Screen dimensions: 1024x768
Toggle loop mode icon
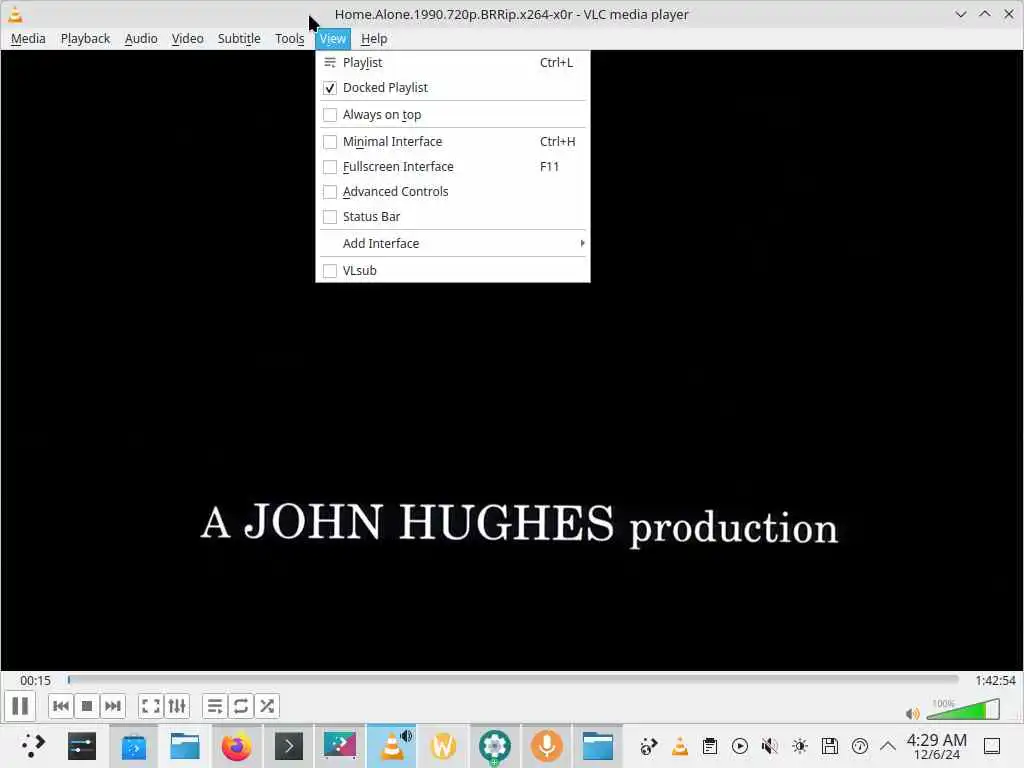241,706
